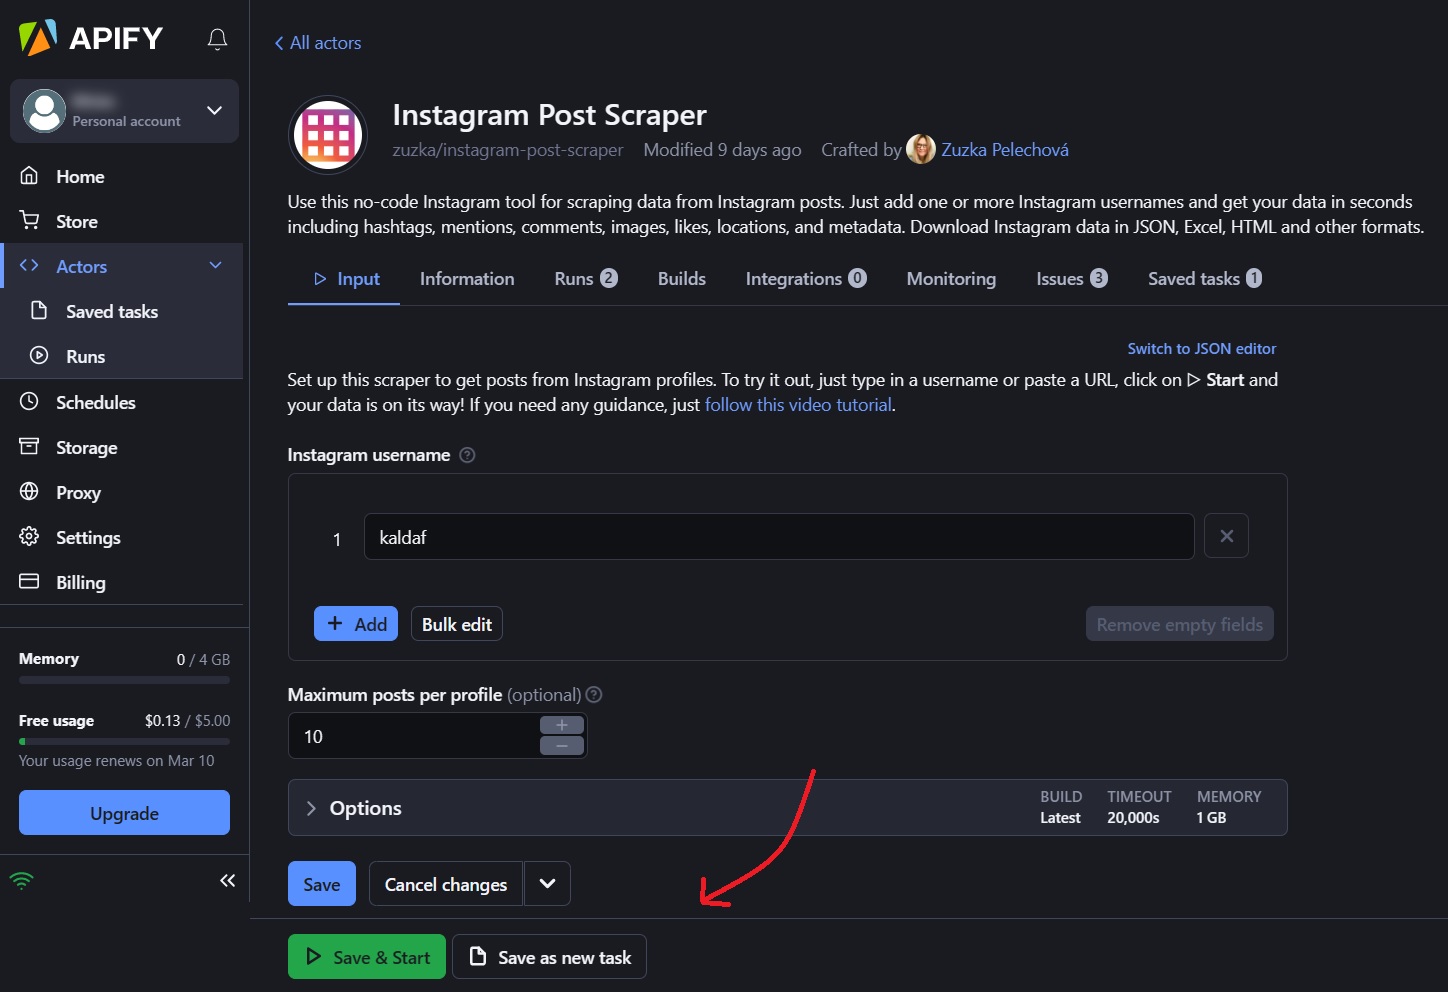Viewport: 1448px width, 992px height.
Task: Open the Storage section
Action: tap(86, 447)
